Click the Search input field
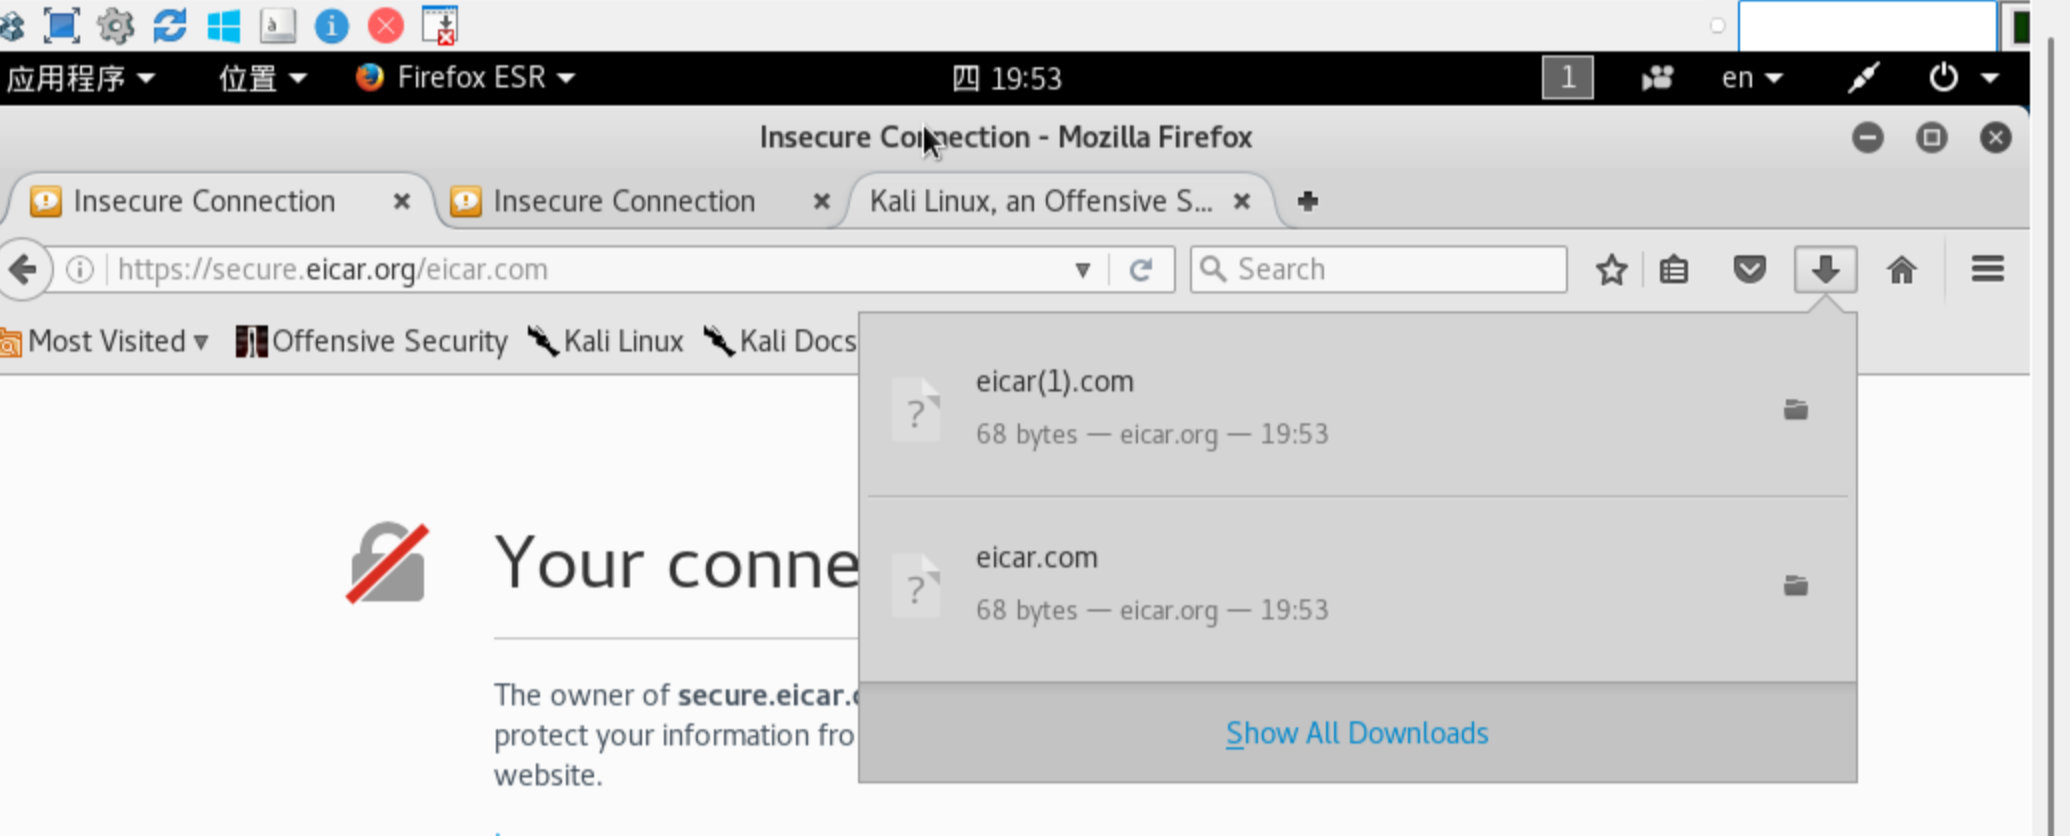Screen dimensions: 2070x836 1379,269
